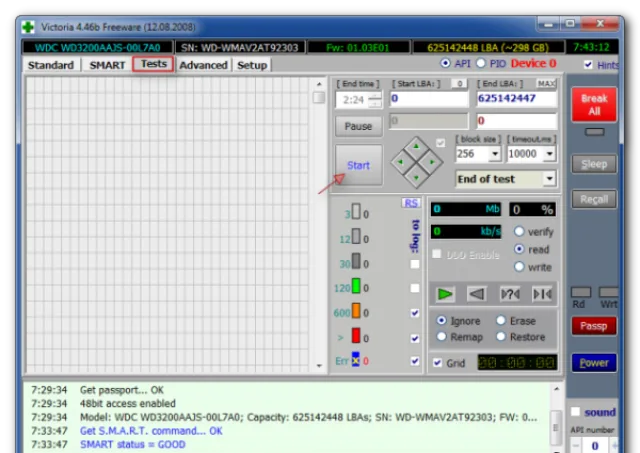Click the Start LBA input field
640x453 pixels.
(429, 98)
